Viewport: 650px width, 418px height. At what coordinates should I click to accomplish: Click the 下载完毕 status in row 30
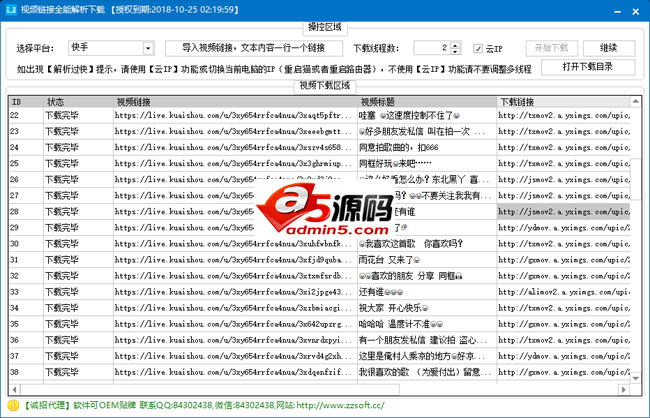point(62,244)
